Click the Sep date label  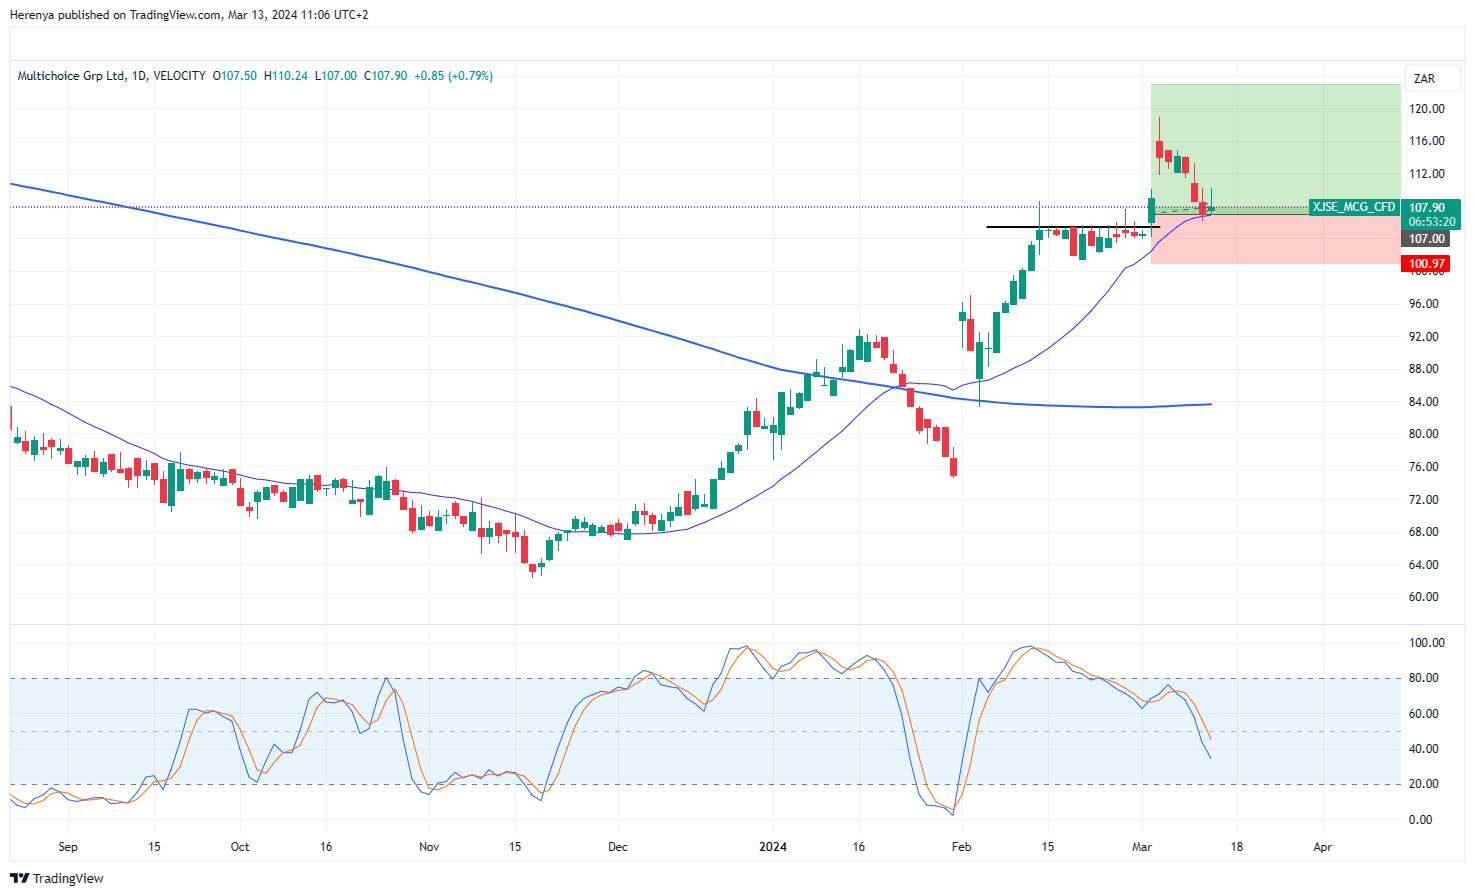(68, 847)
